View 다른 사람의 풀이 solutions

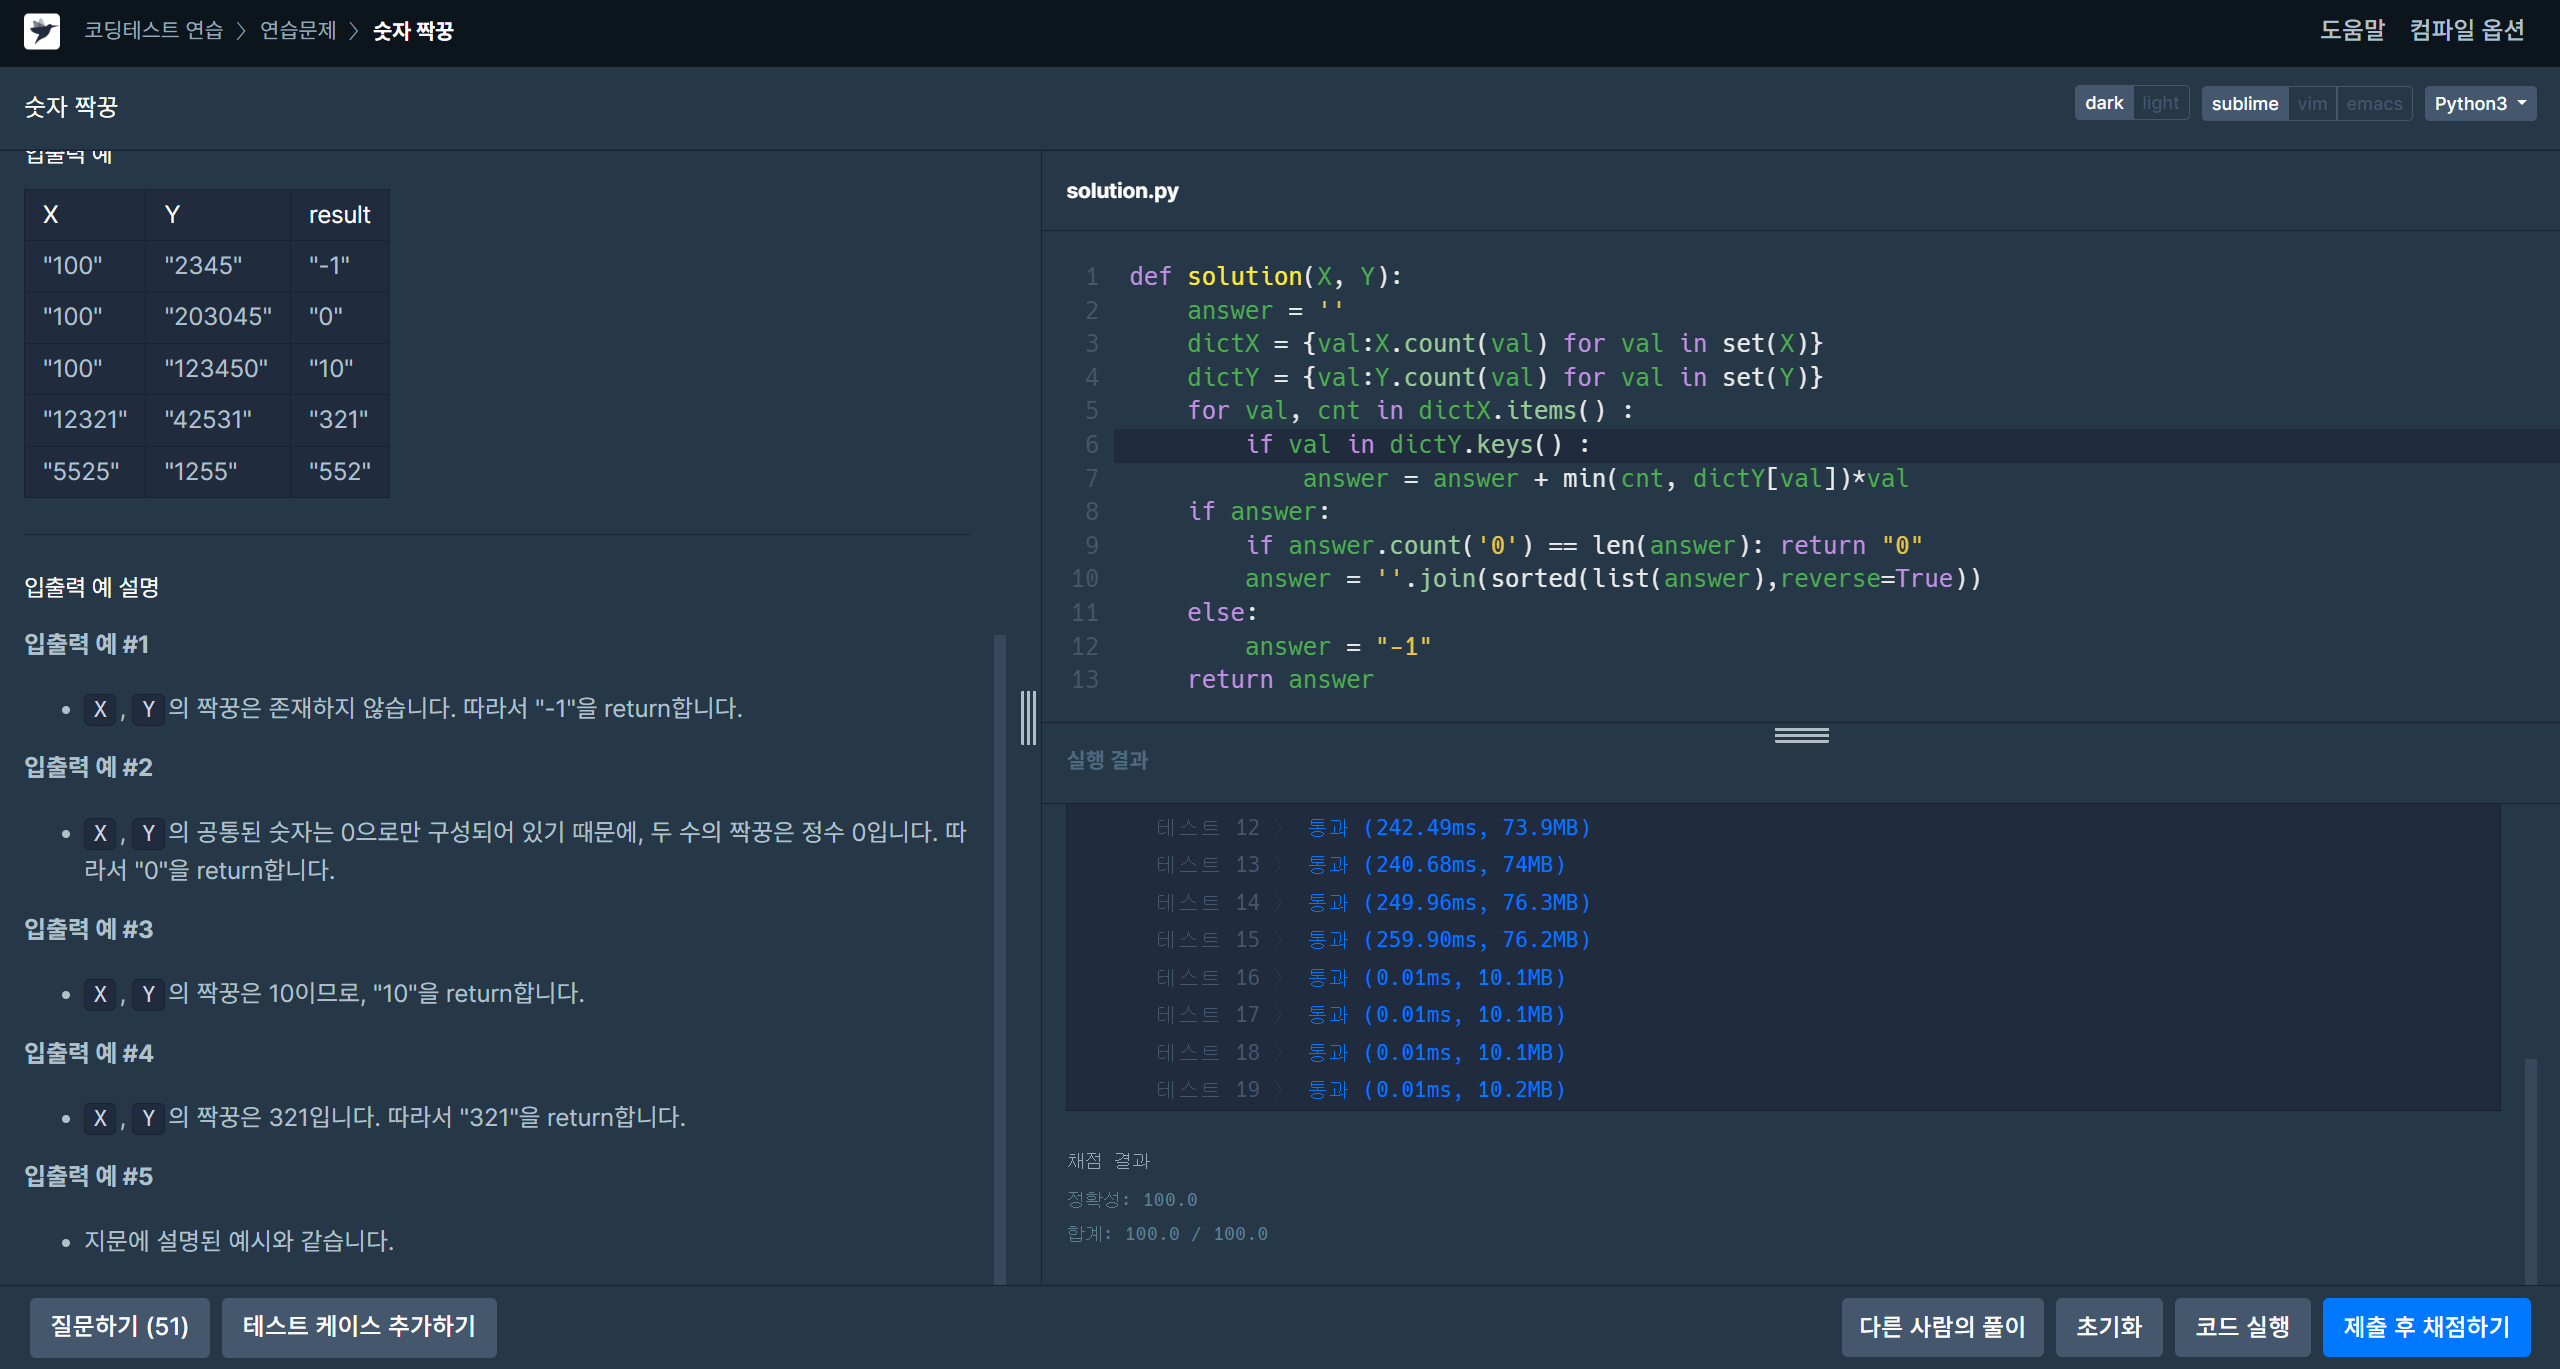click(1942, 1326)
